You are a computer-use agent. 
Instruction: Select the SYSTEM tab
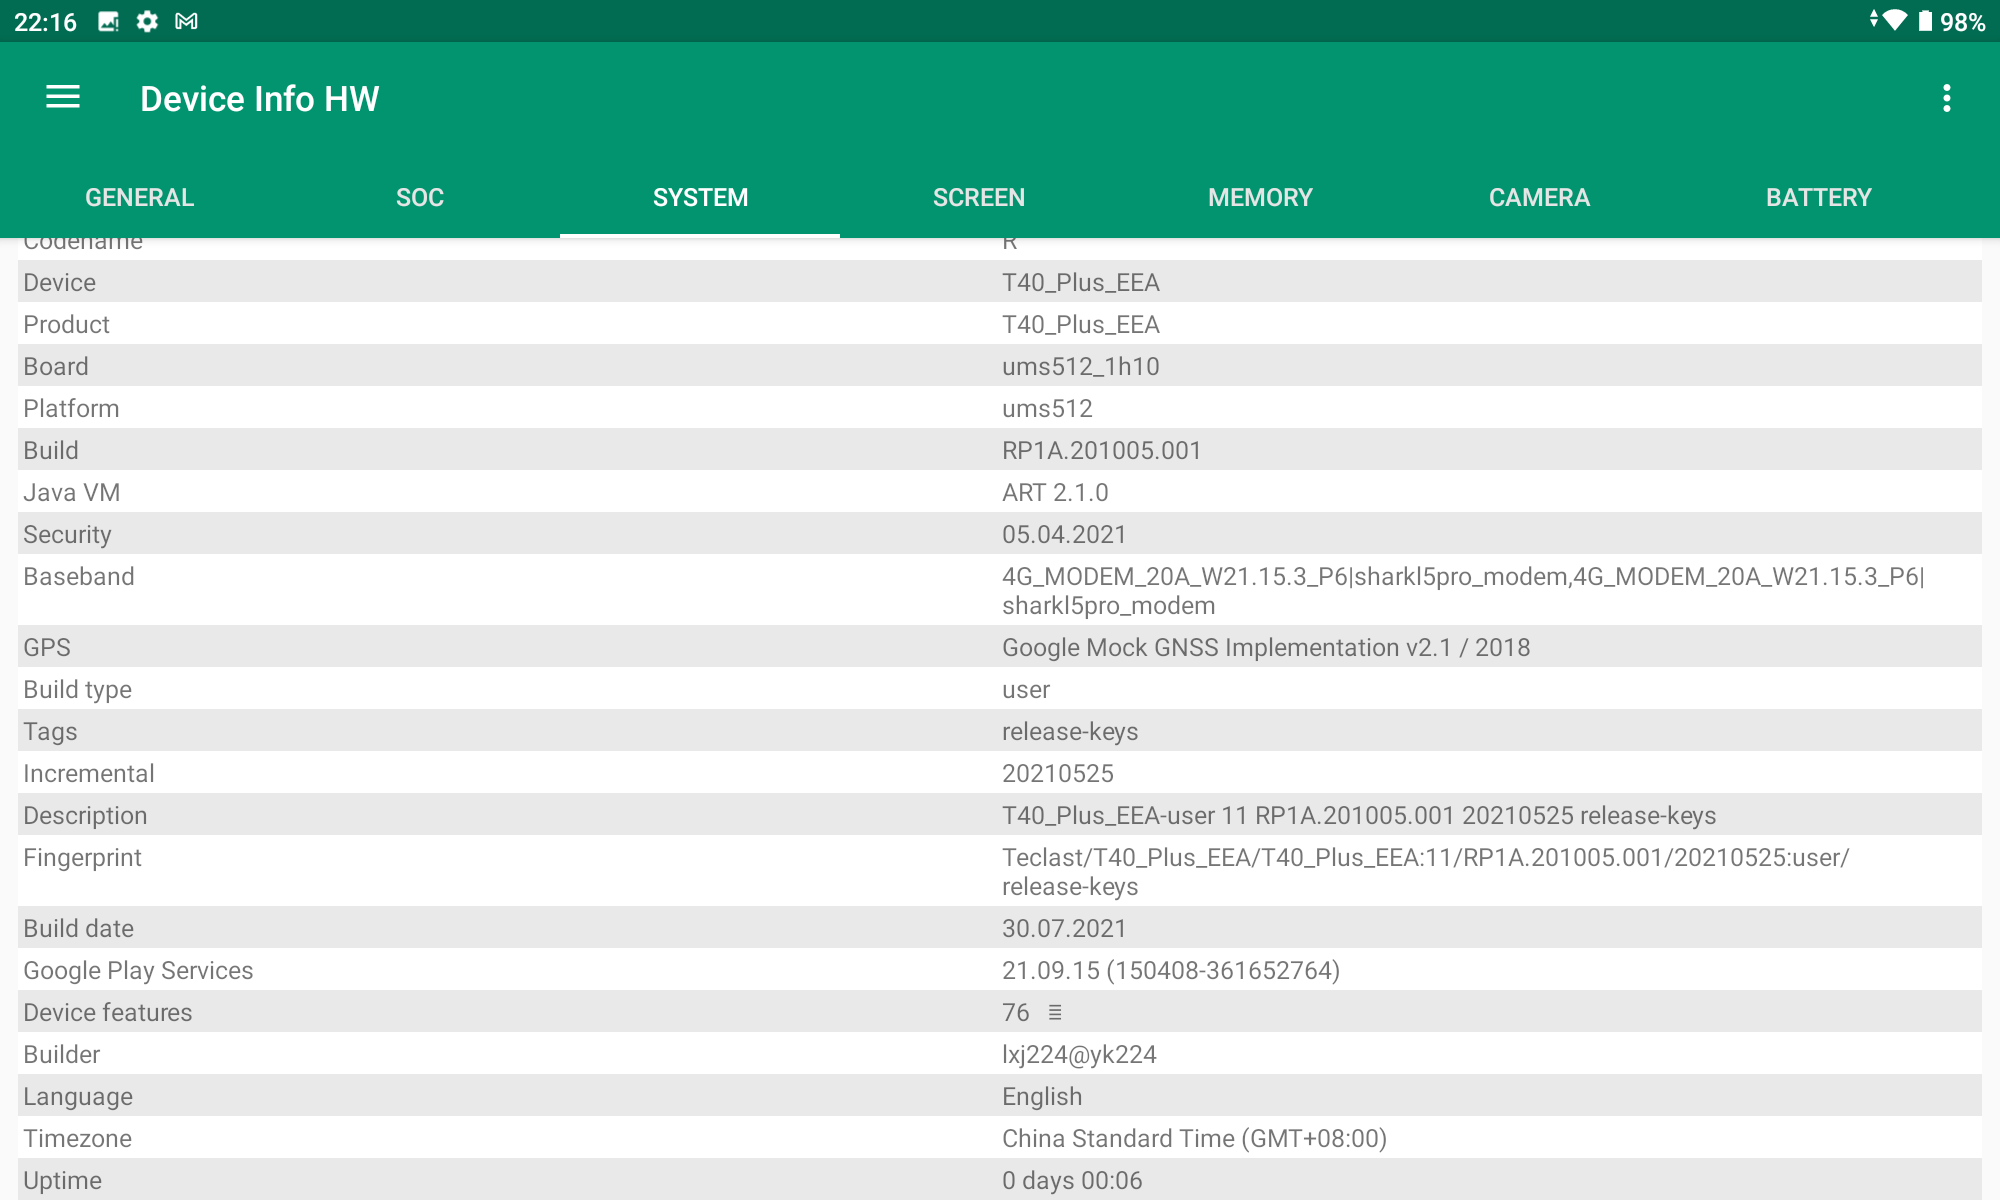point(700,197)
